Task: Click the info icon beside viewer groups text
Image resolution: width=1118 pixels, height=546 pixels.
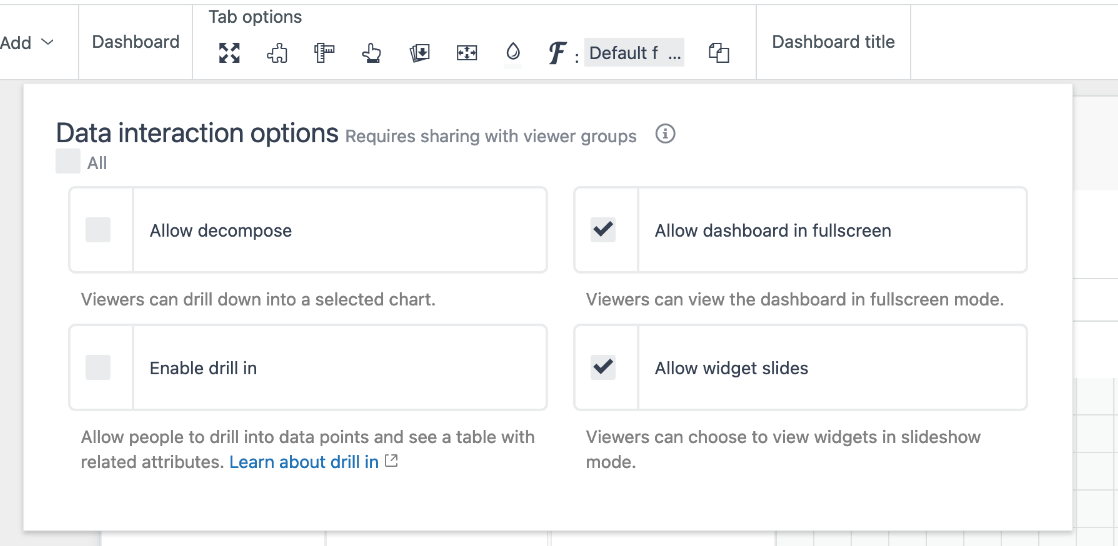Action: (x=665, y=134)
